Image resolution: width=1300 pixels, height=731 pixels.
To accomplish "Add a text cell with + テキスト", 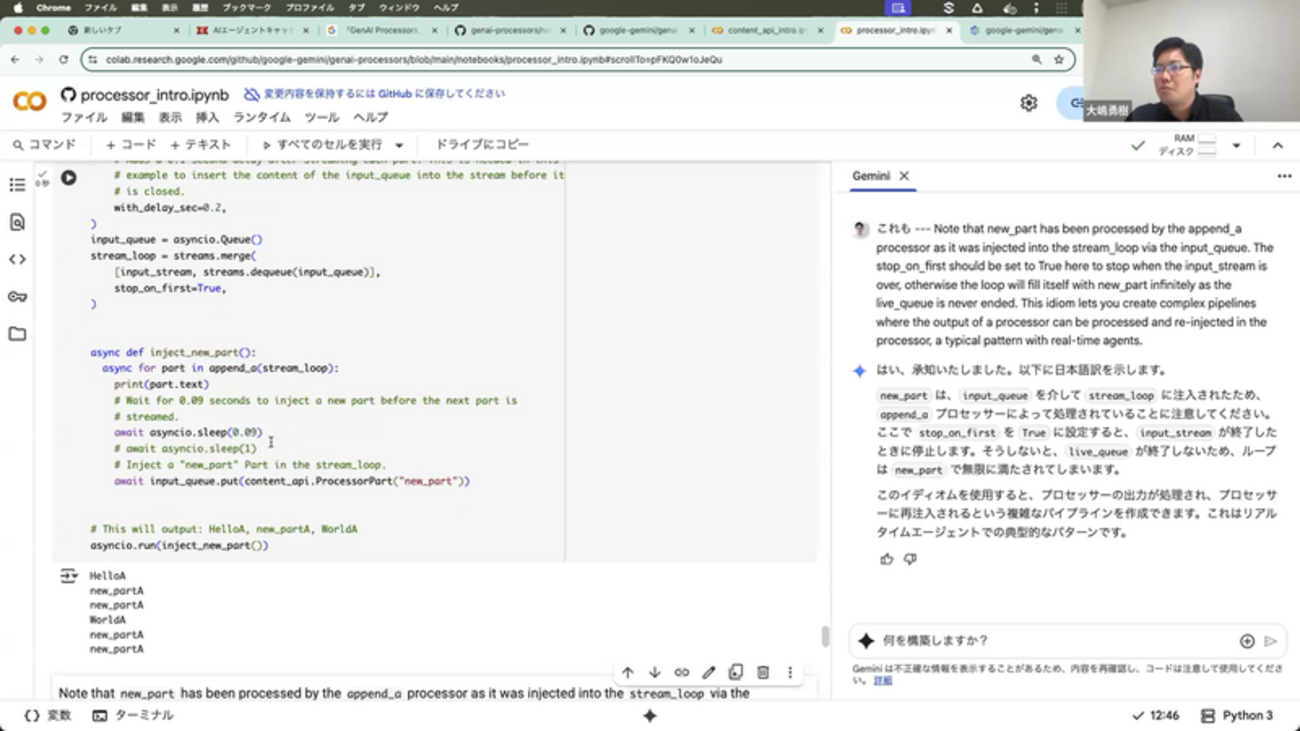I will click(x=201, y=145).
